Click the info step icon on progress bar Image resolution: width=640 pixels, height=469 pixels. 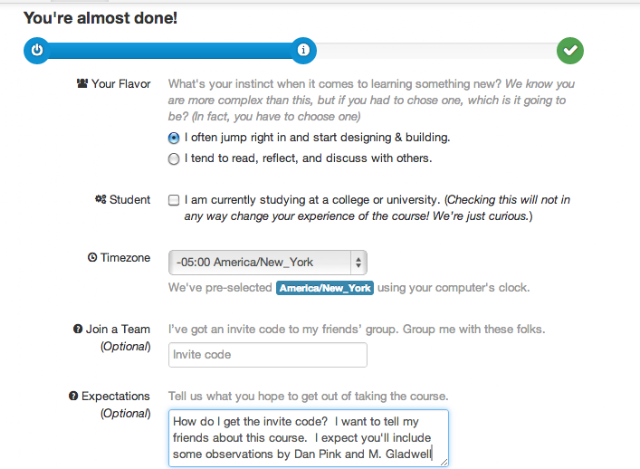pos(303,49)
